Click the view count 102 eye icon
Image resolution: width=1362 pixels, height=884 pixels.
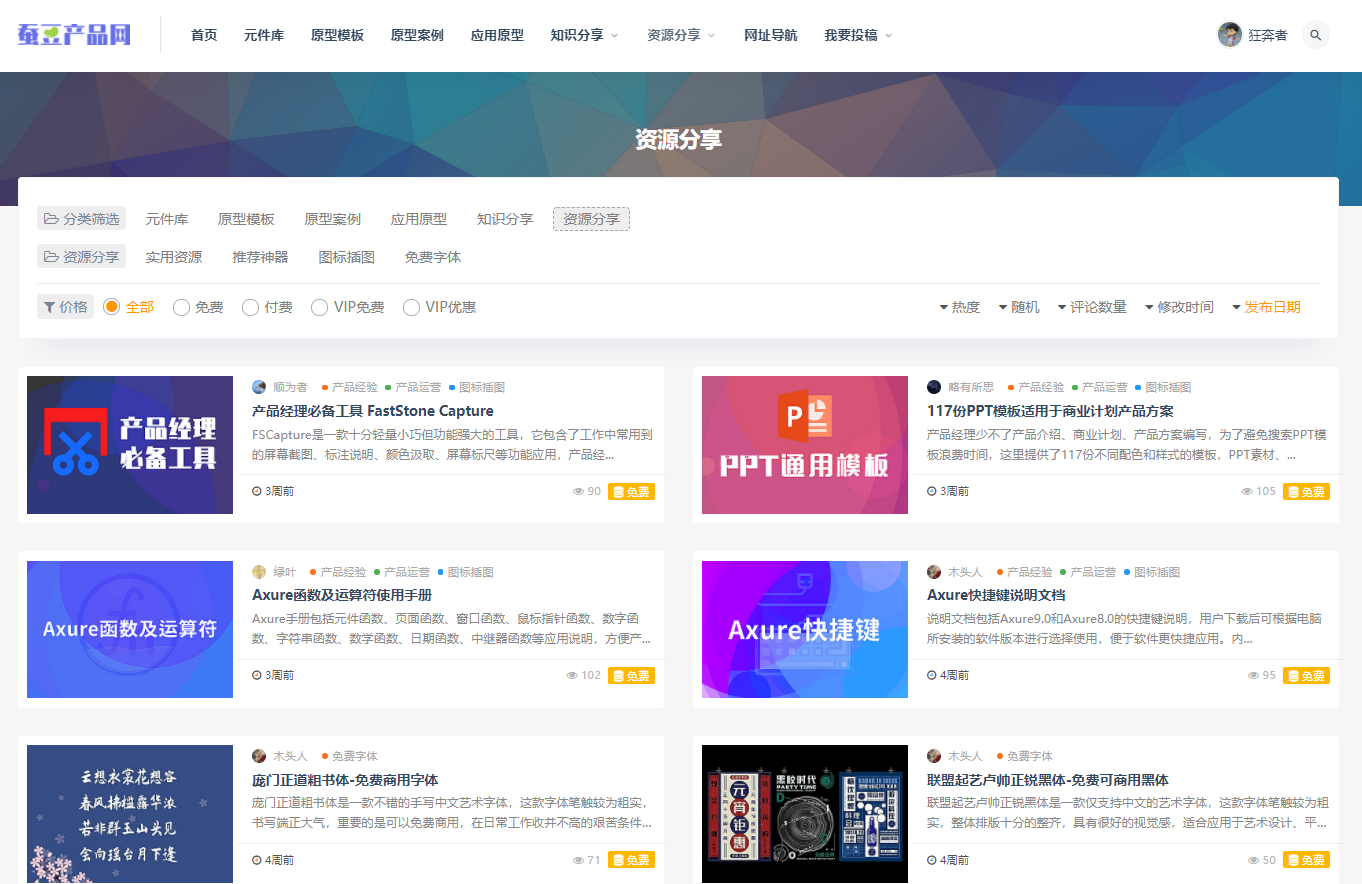pyautogui.click(x=572, y=676)
